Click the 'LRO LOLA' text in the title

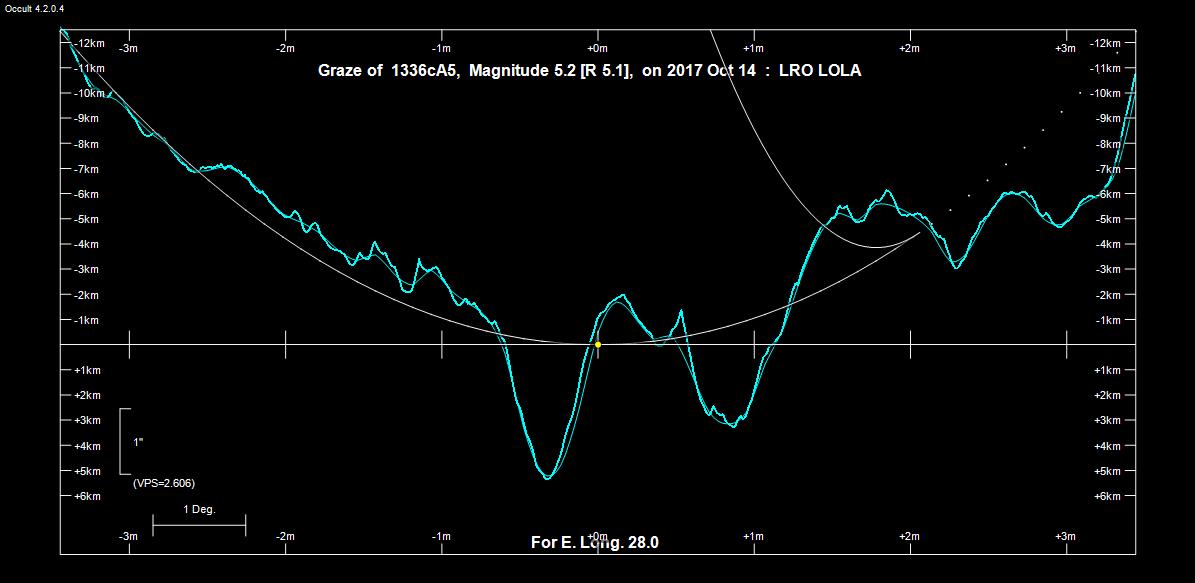pos(819,71)
